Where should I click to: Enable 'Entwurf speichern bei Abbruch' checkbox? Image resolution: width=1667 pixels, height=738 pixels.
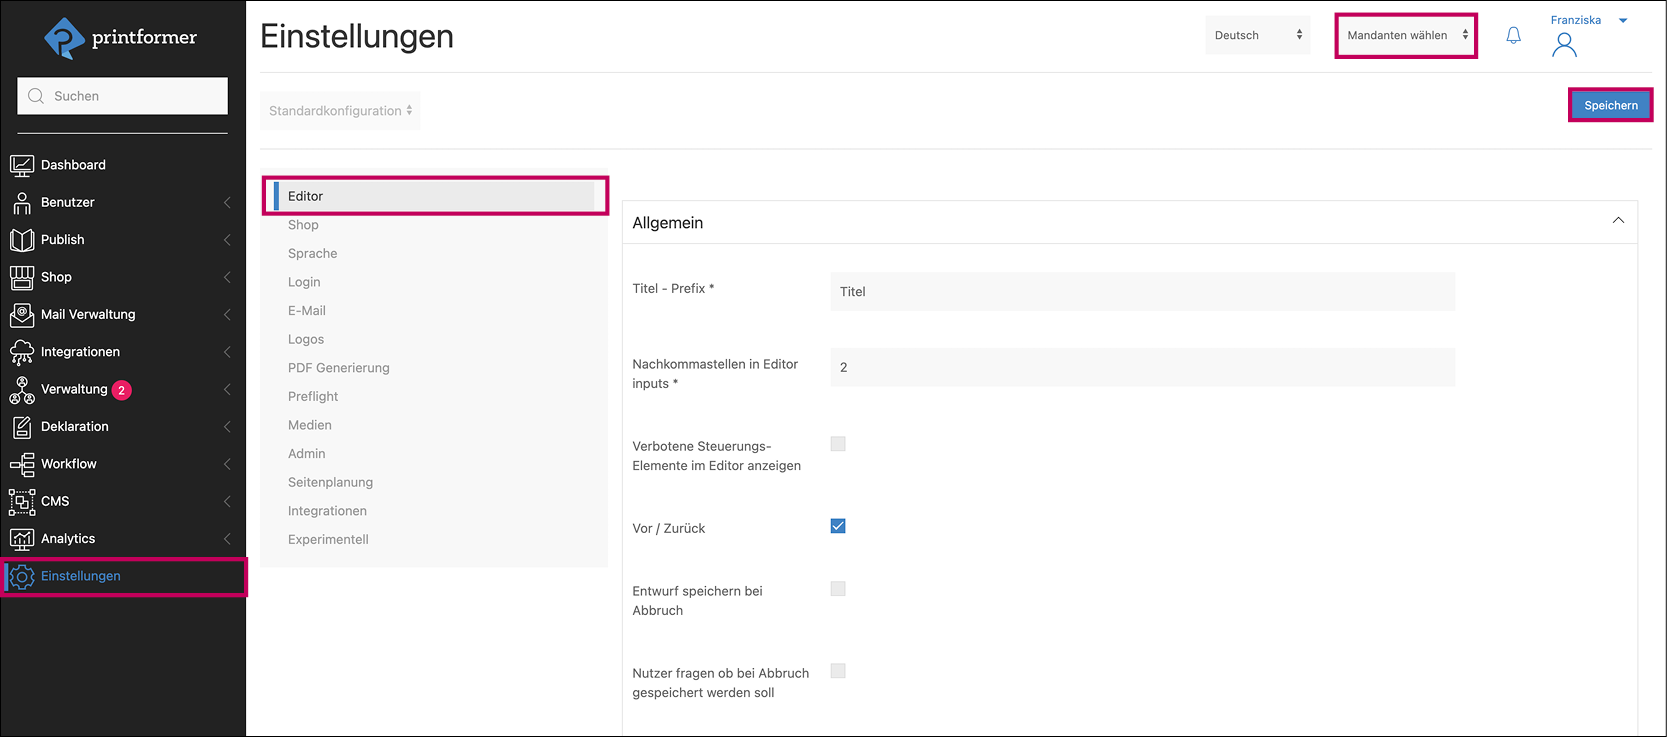point(838,589)
